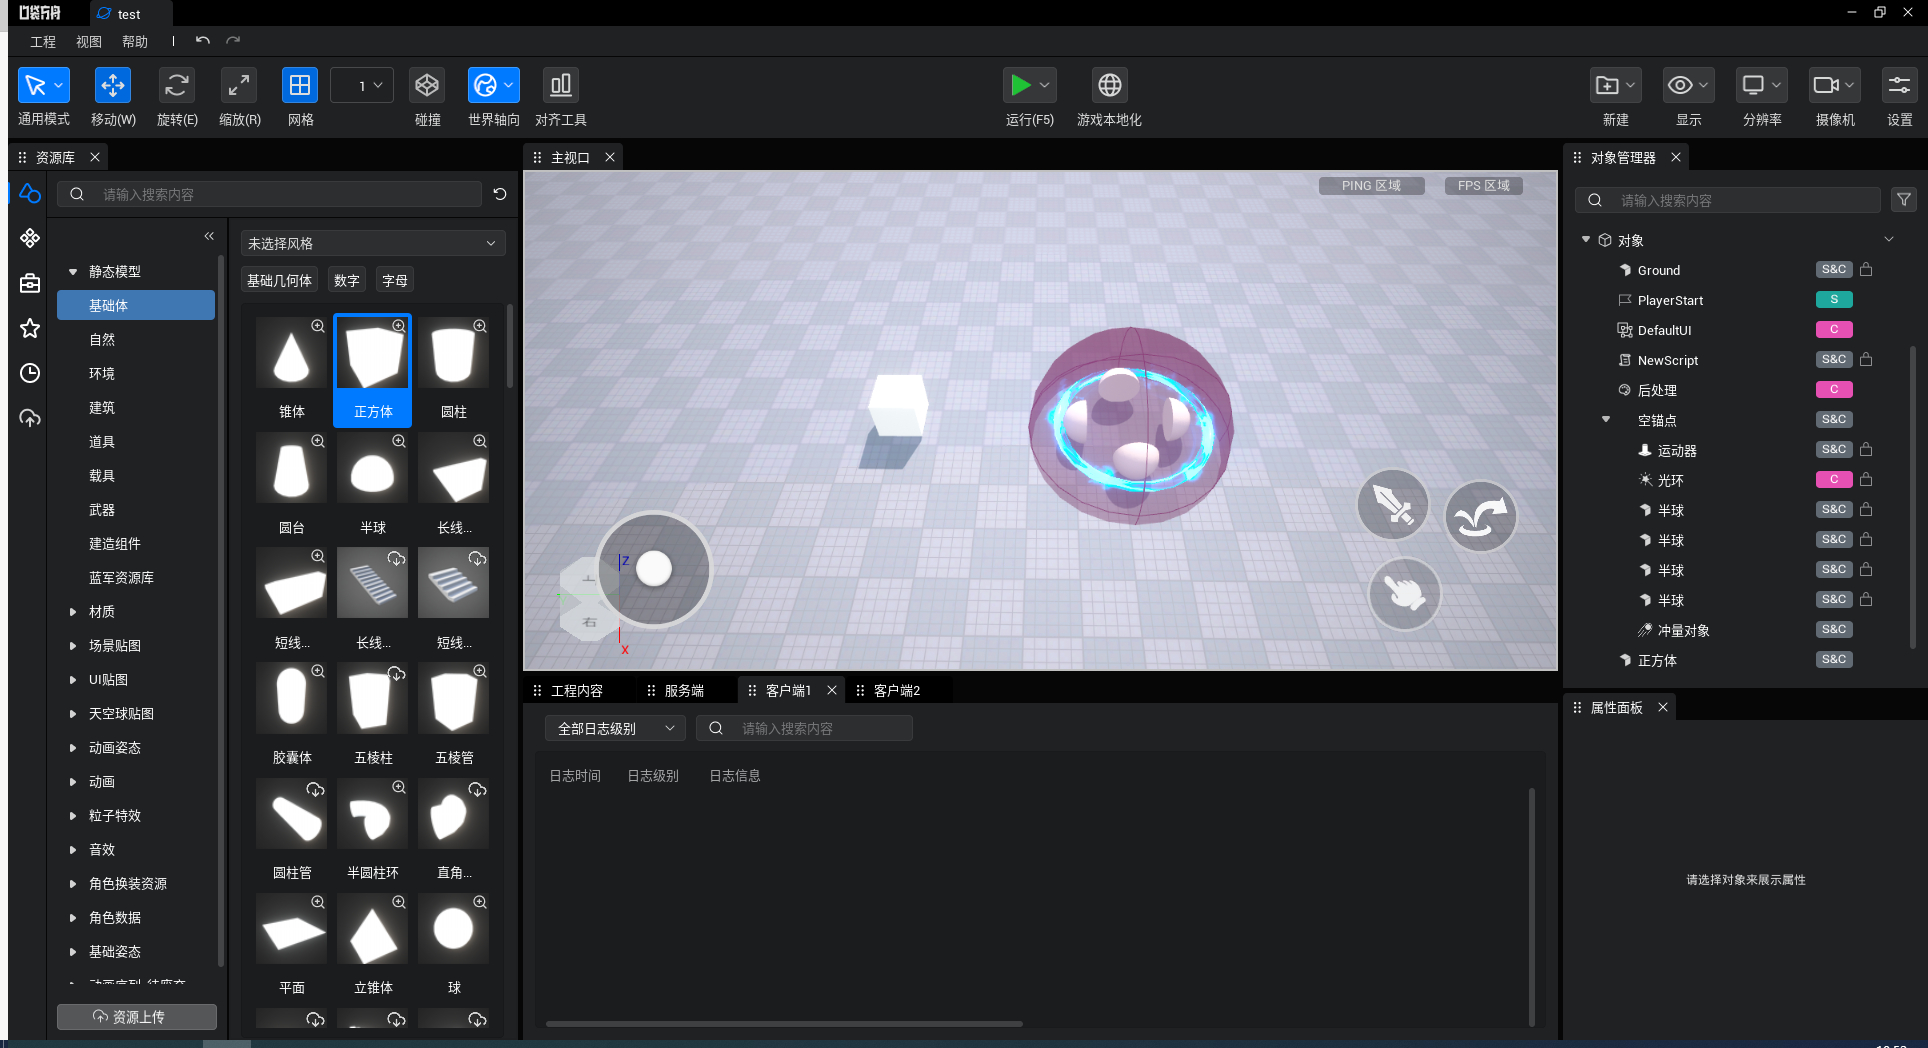Open cloud upload sidebar icon
1928x1048 pixels.
(30, 418)
